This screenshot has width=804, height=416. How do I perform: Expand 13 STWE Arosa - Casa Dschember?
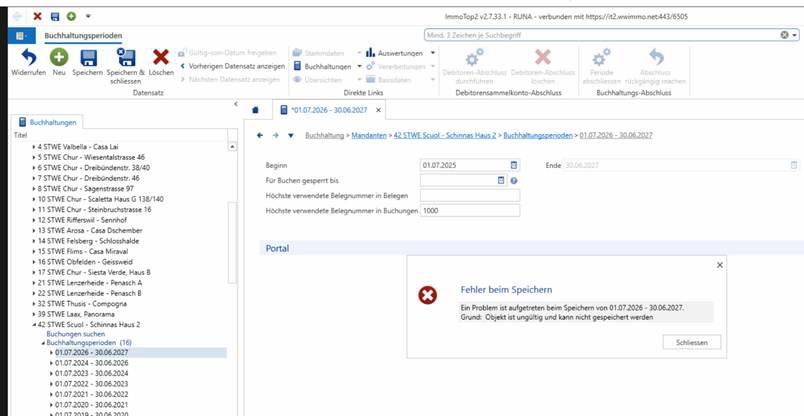[34, 230]
